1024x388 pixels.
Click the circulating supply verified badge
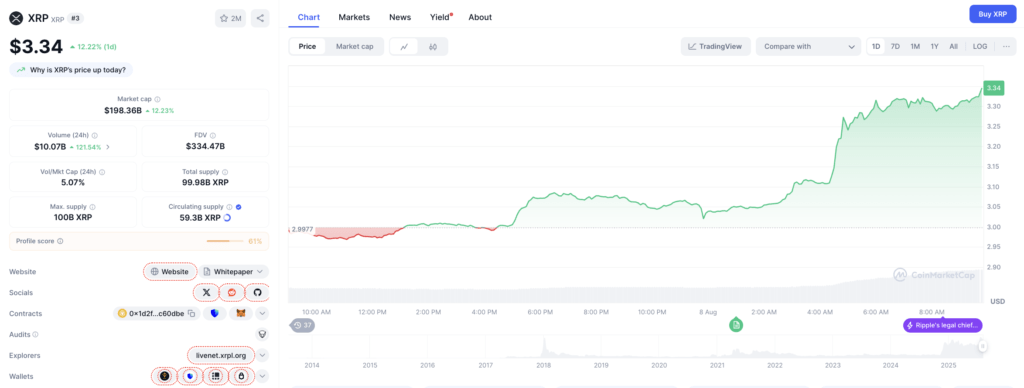238,206
